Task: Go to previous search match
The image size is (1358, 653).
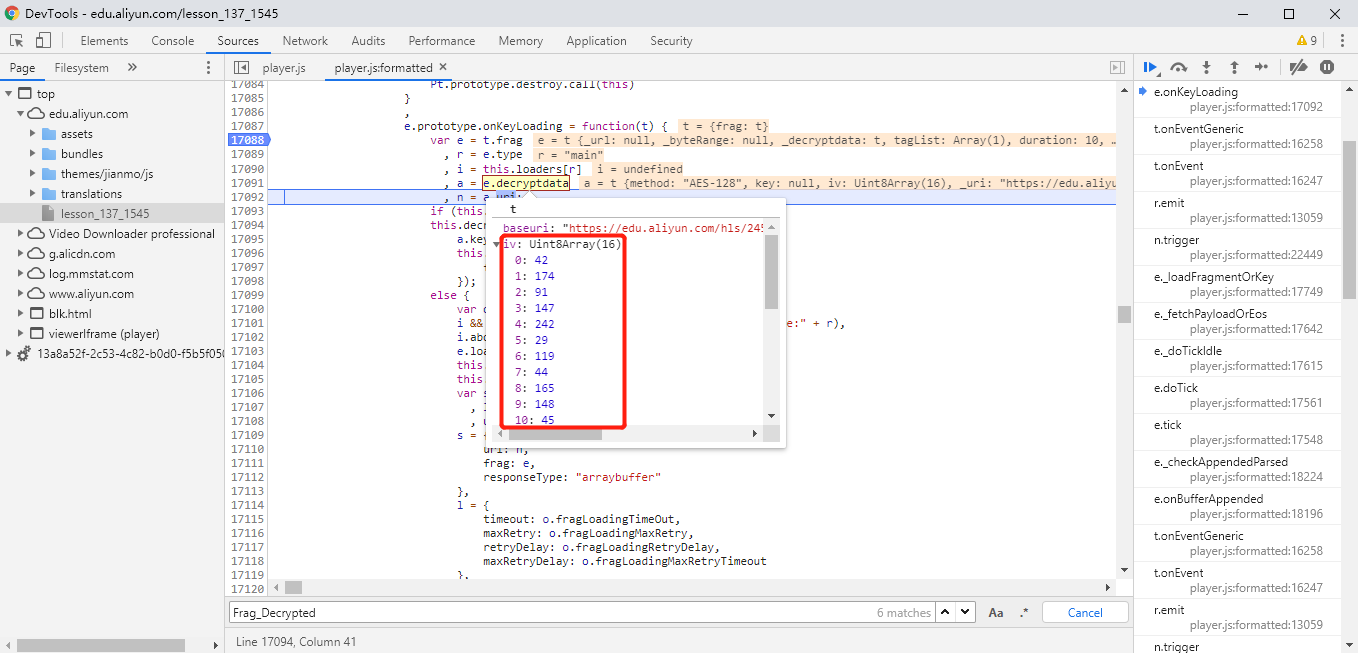Action: tap(945, 612)
